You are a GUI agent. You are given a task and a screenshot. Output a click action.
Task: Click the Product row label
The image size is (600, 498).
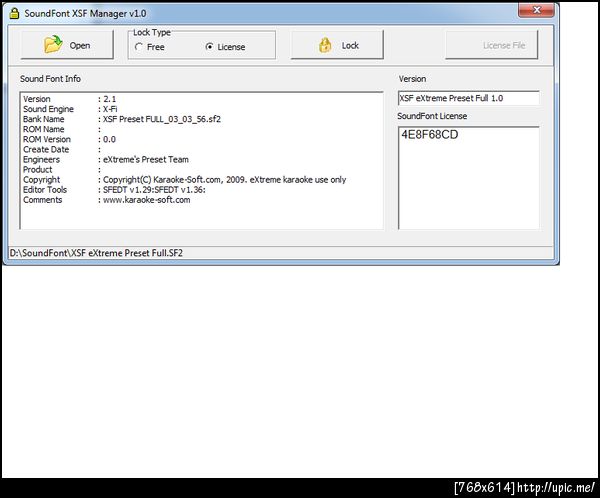[x=38, y=170]
